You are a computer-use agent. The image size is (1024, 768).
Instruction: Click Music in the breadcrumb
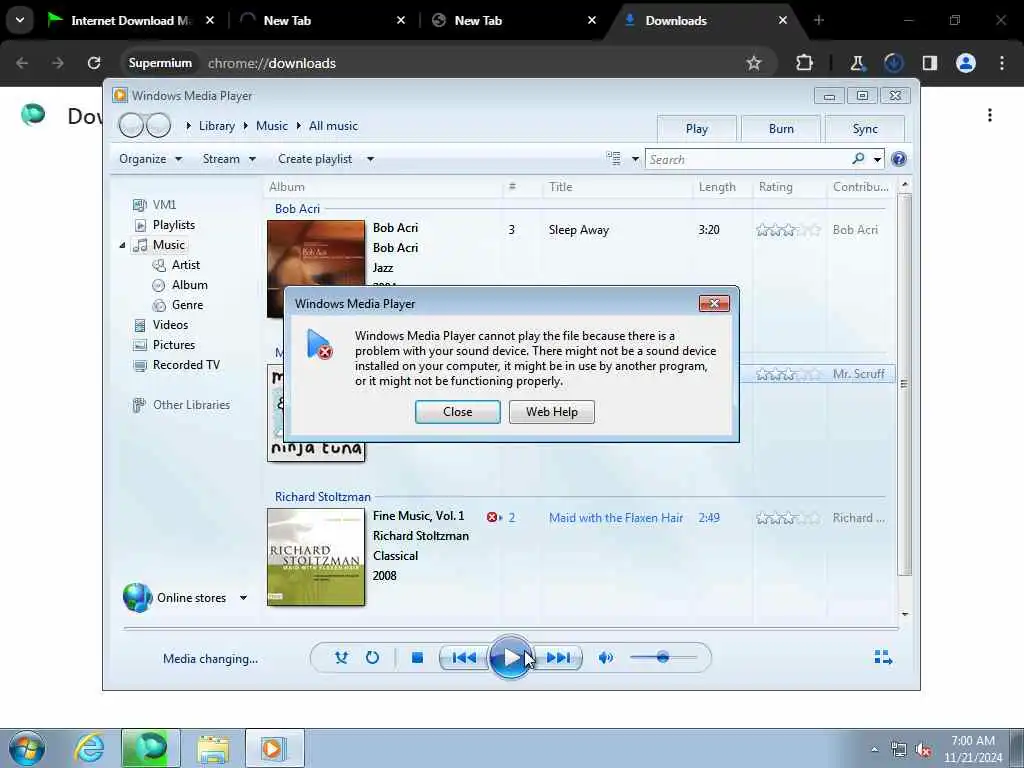tap(272, 126)
